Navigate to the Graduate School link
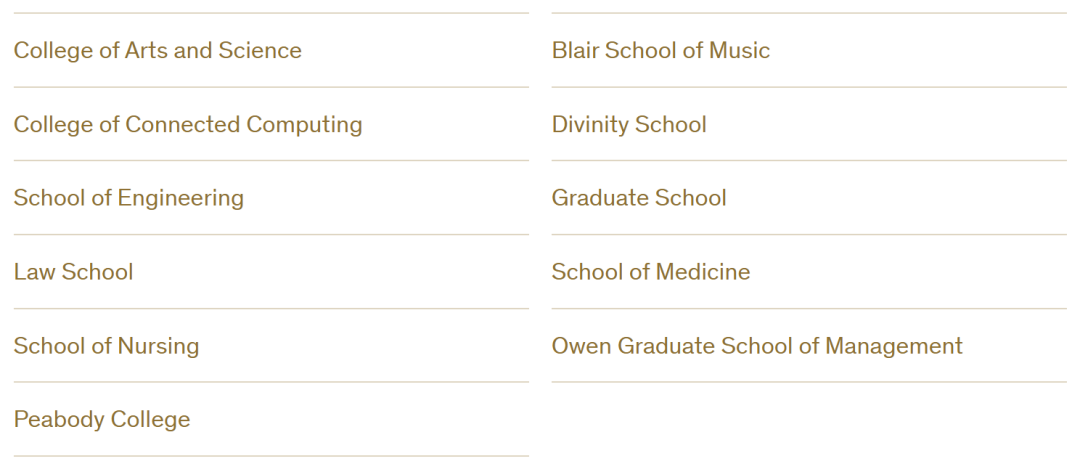 [x=639, y=198]
